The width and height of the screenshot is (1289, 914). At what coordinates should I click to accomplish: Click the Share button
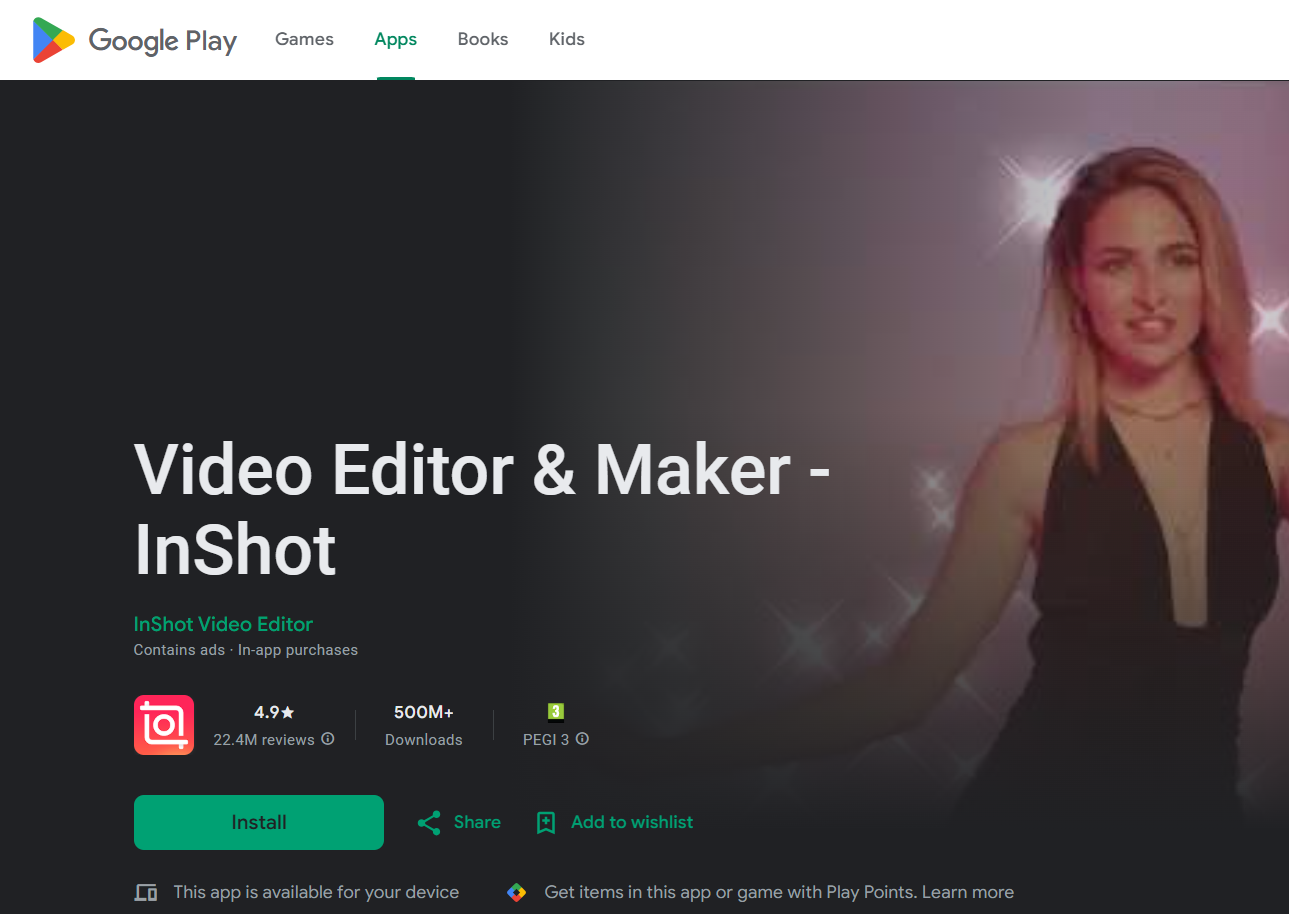coord(459,822)
